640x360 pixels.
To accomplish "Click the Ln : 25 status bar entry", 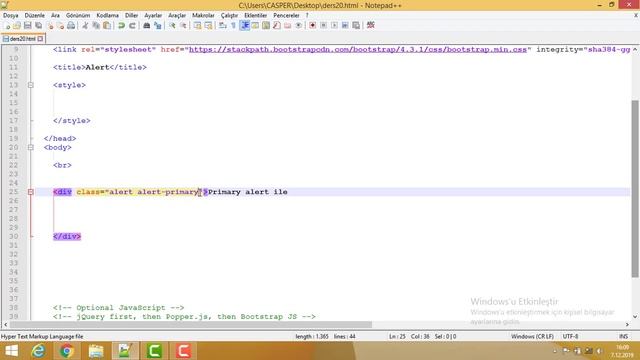I will 397,336.
